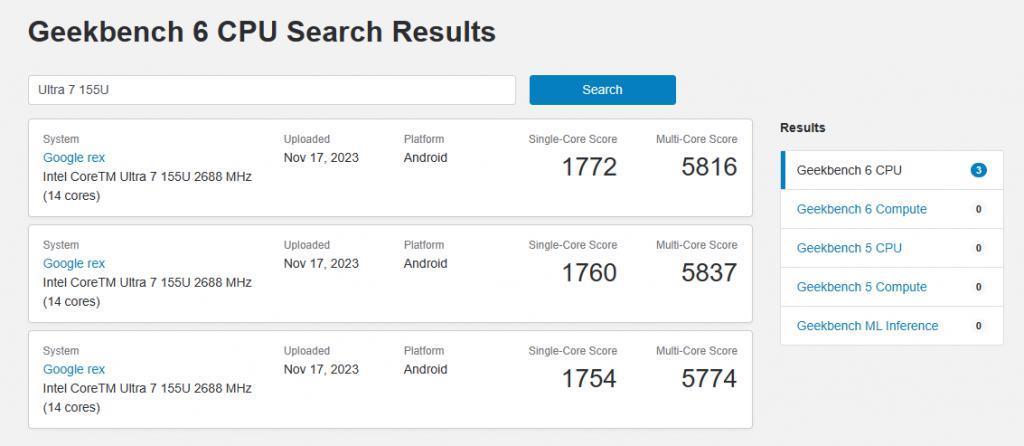Click the 0 count badge beside Geekbench ML Inference
Screen dimensions: 1024x446
coord(978,326)
